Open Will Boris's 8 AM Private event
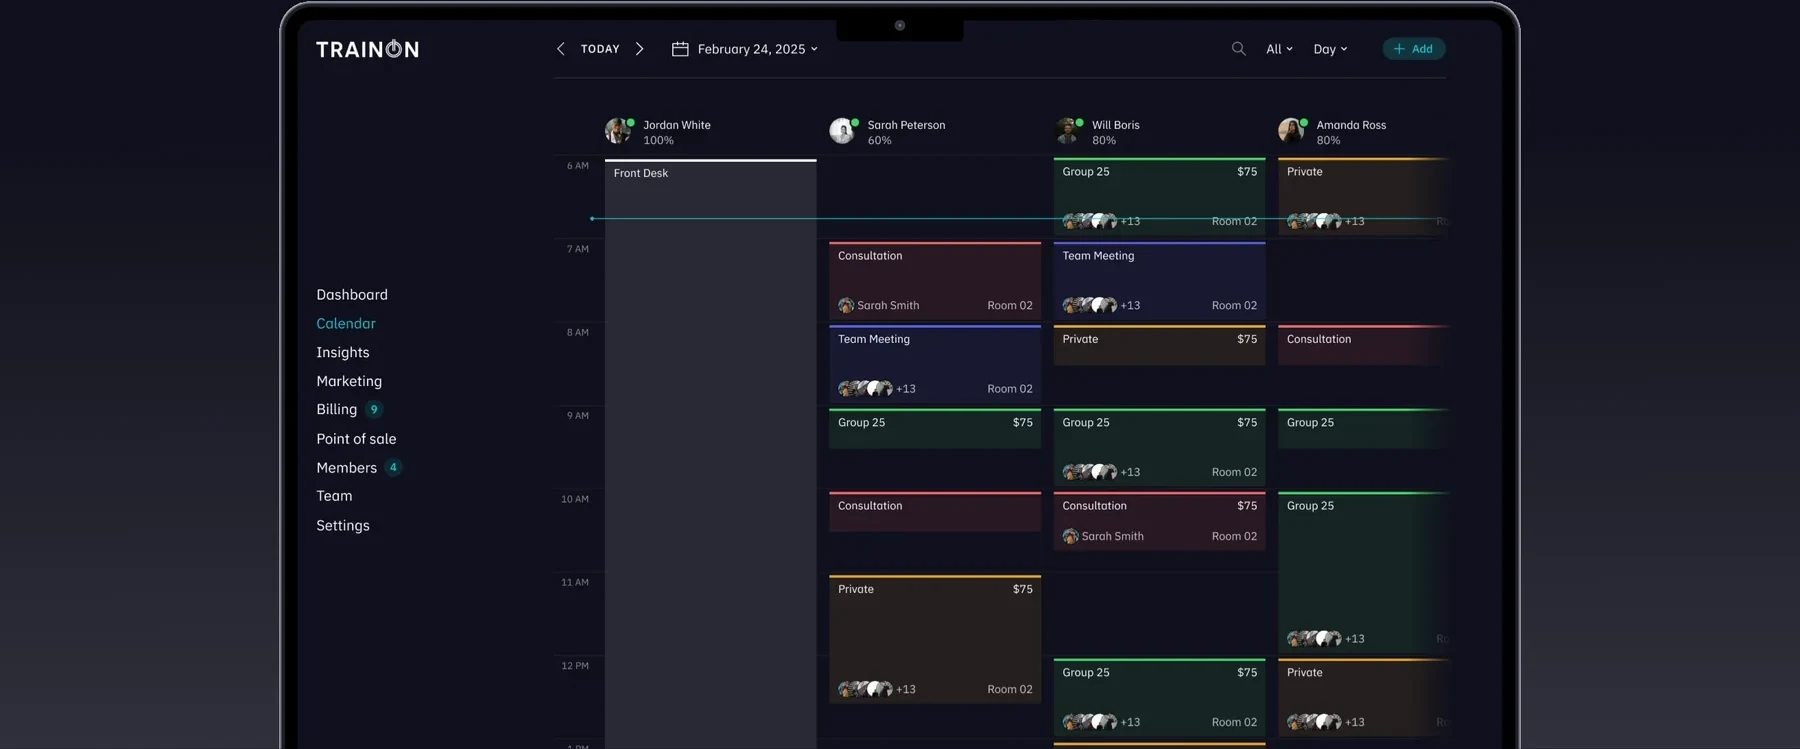The image size is (1800, 749). [x=1159, y=345]
